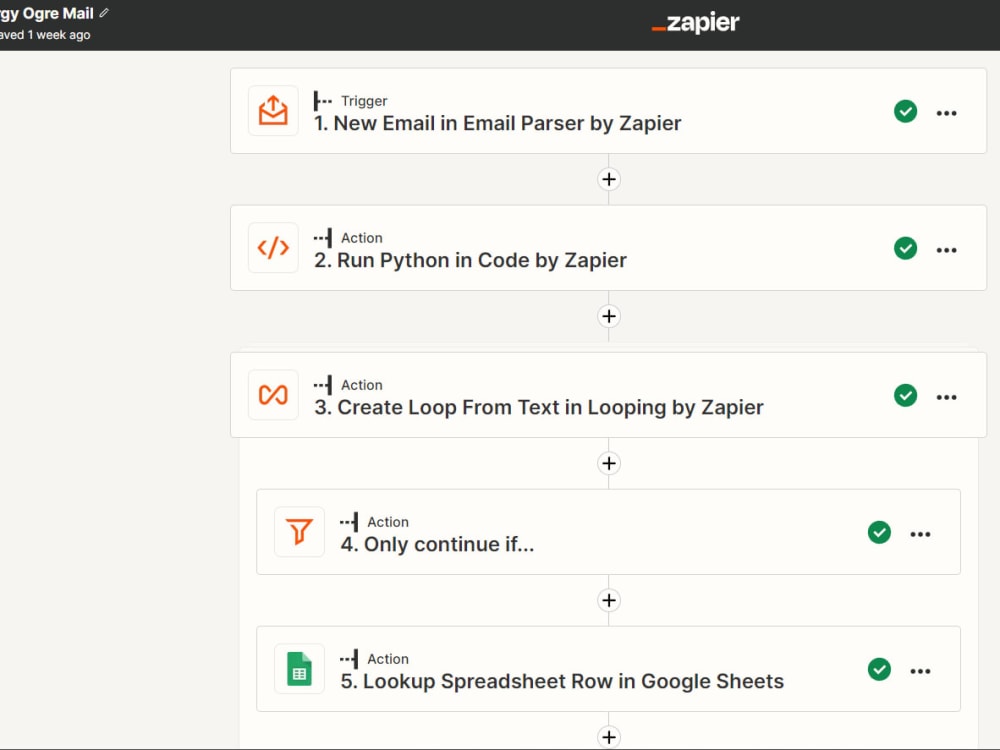
Task: Click the green checkmark status on step 1
Action: tap(905, 111)
